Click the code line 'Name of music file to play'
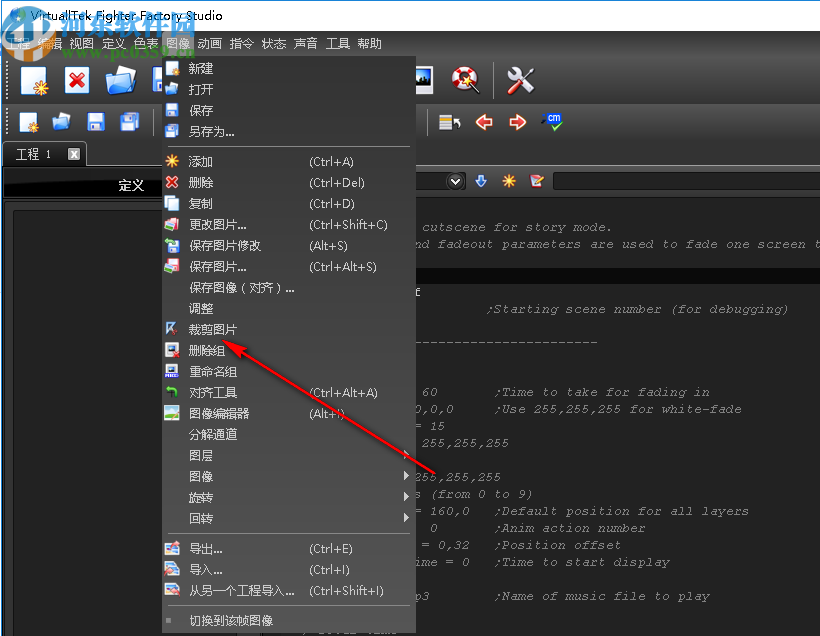The width and height of the screenshot is (820, 636). tap(602, 597)
